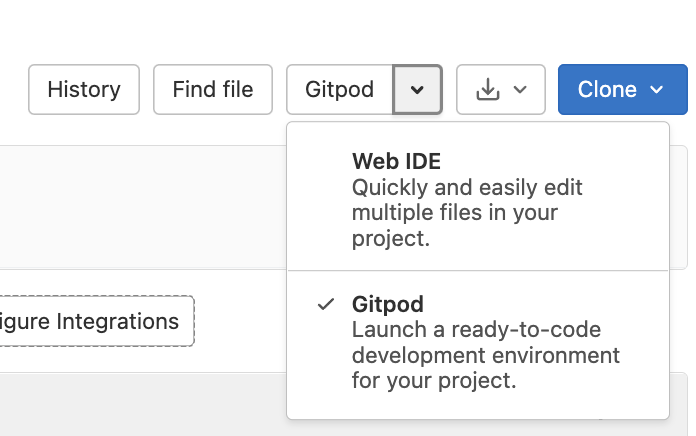696x436 pixels.
Task: Click the chevron inside the Clone button
Action: pyautogui.click(x=657, y=90)
